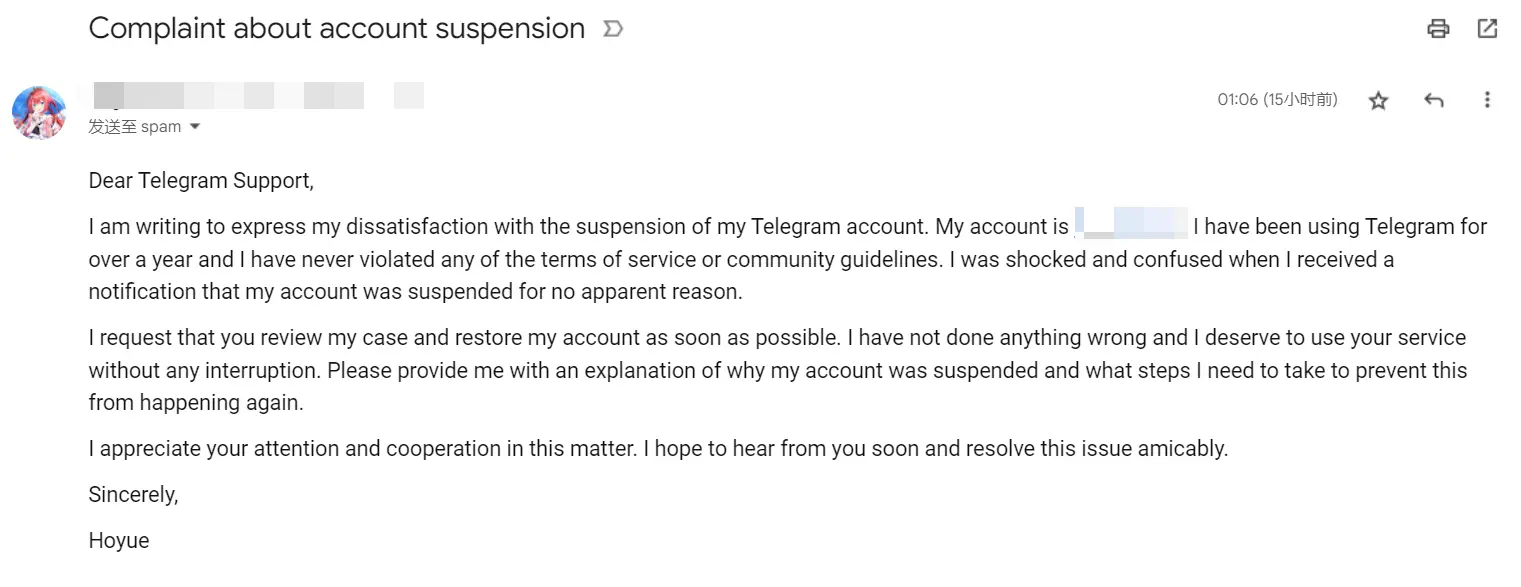Open the email in a new window

[1487, 29]
